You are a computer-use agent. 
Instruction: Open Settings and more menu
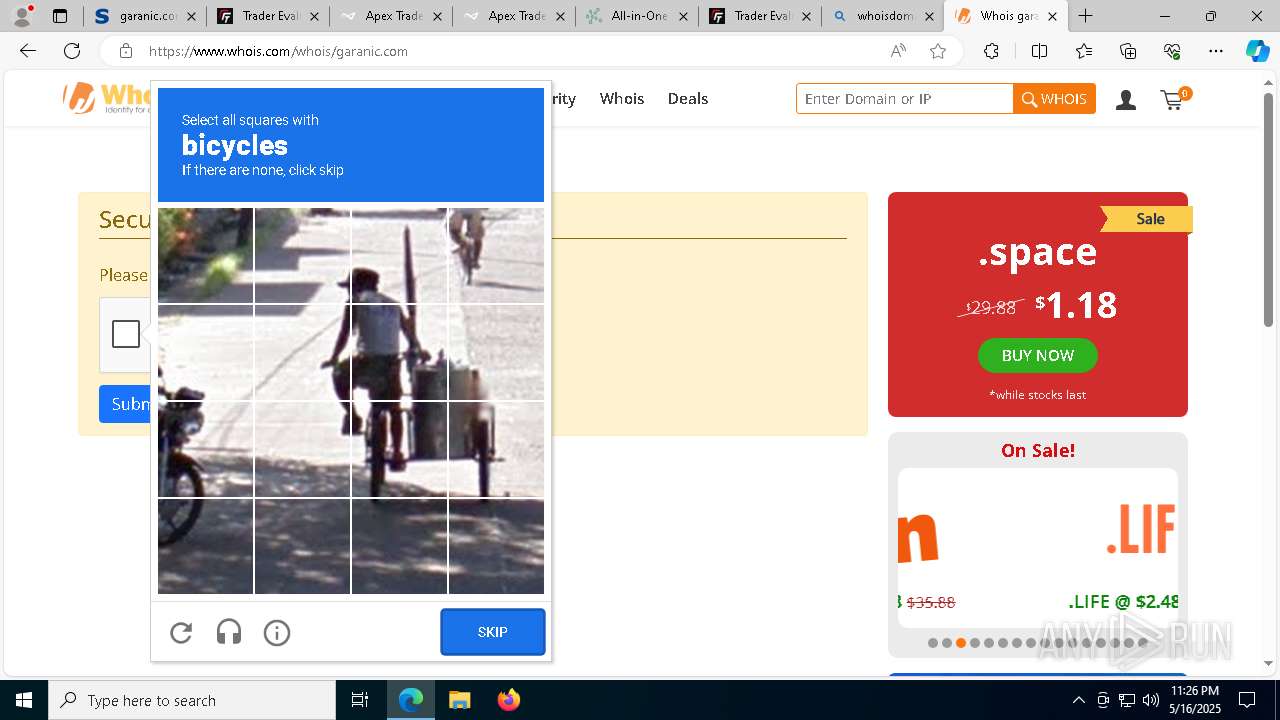pos(1216,51)
